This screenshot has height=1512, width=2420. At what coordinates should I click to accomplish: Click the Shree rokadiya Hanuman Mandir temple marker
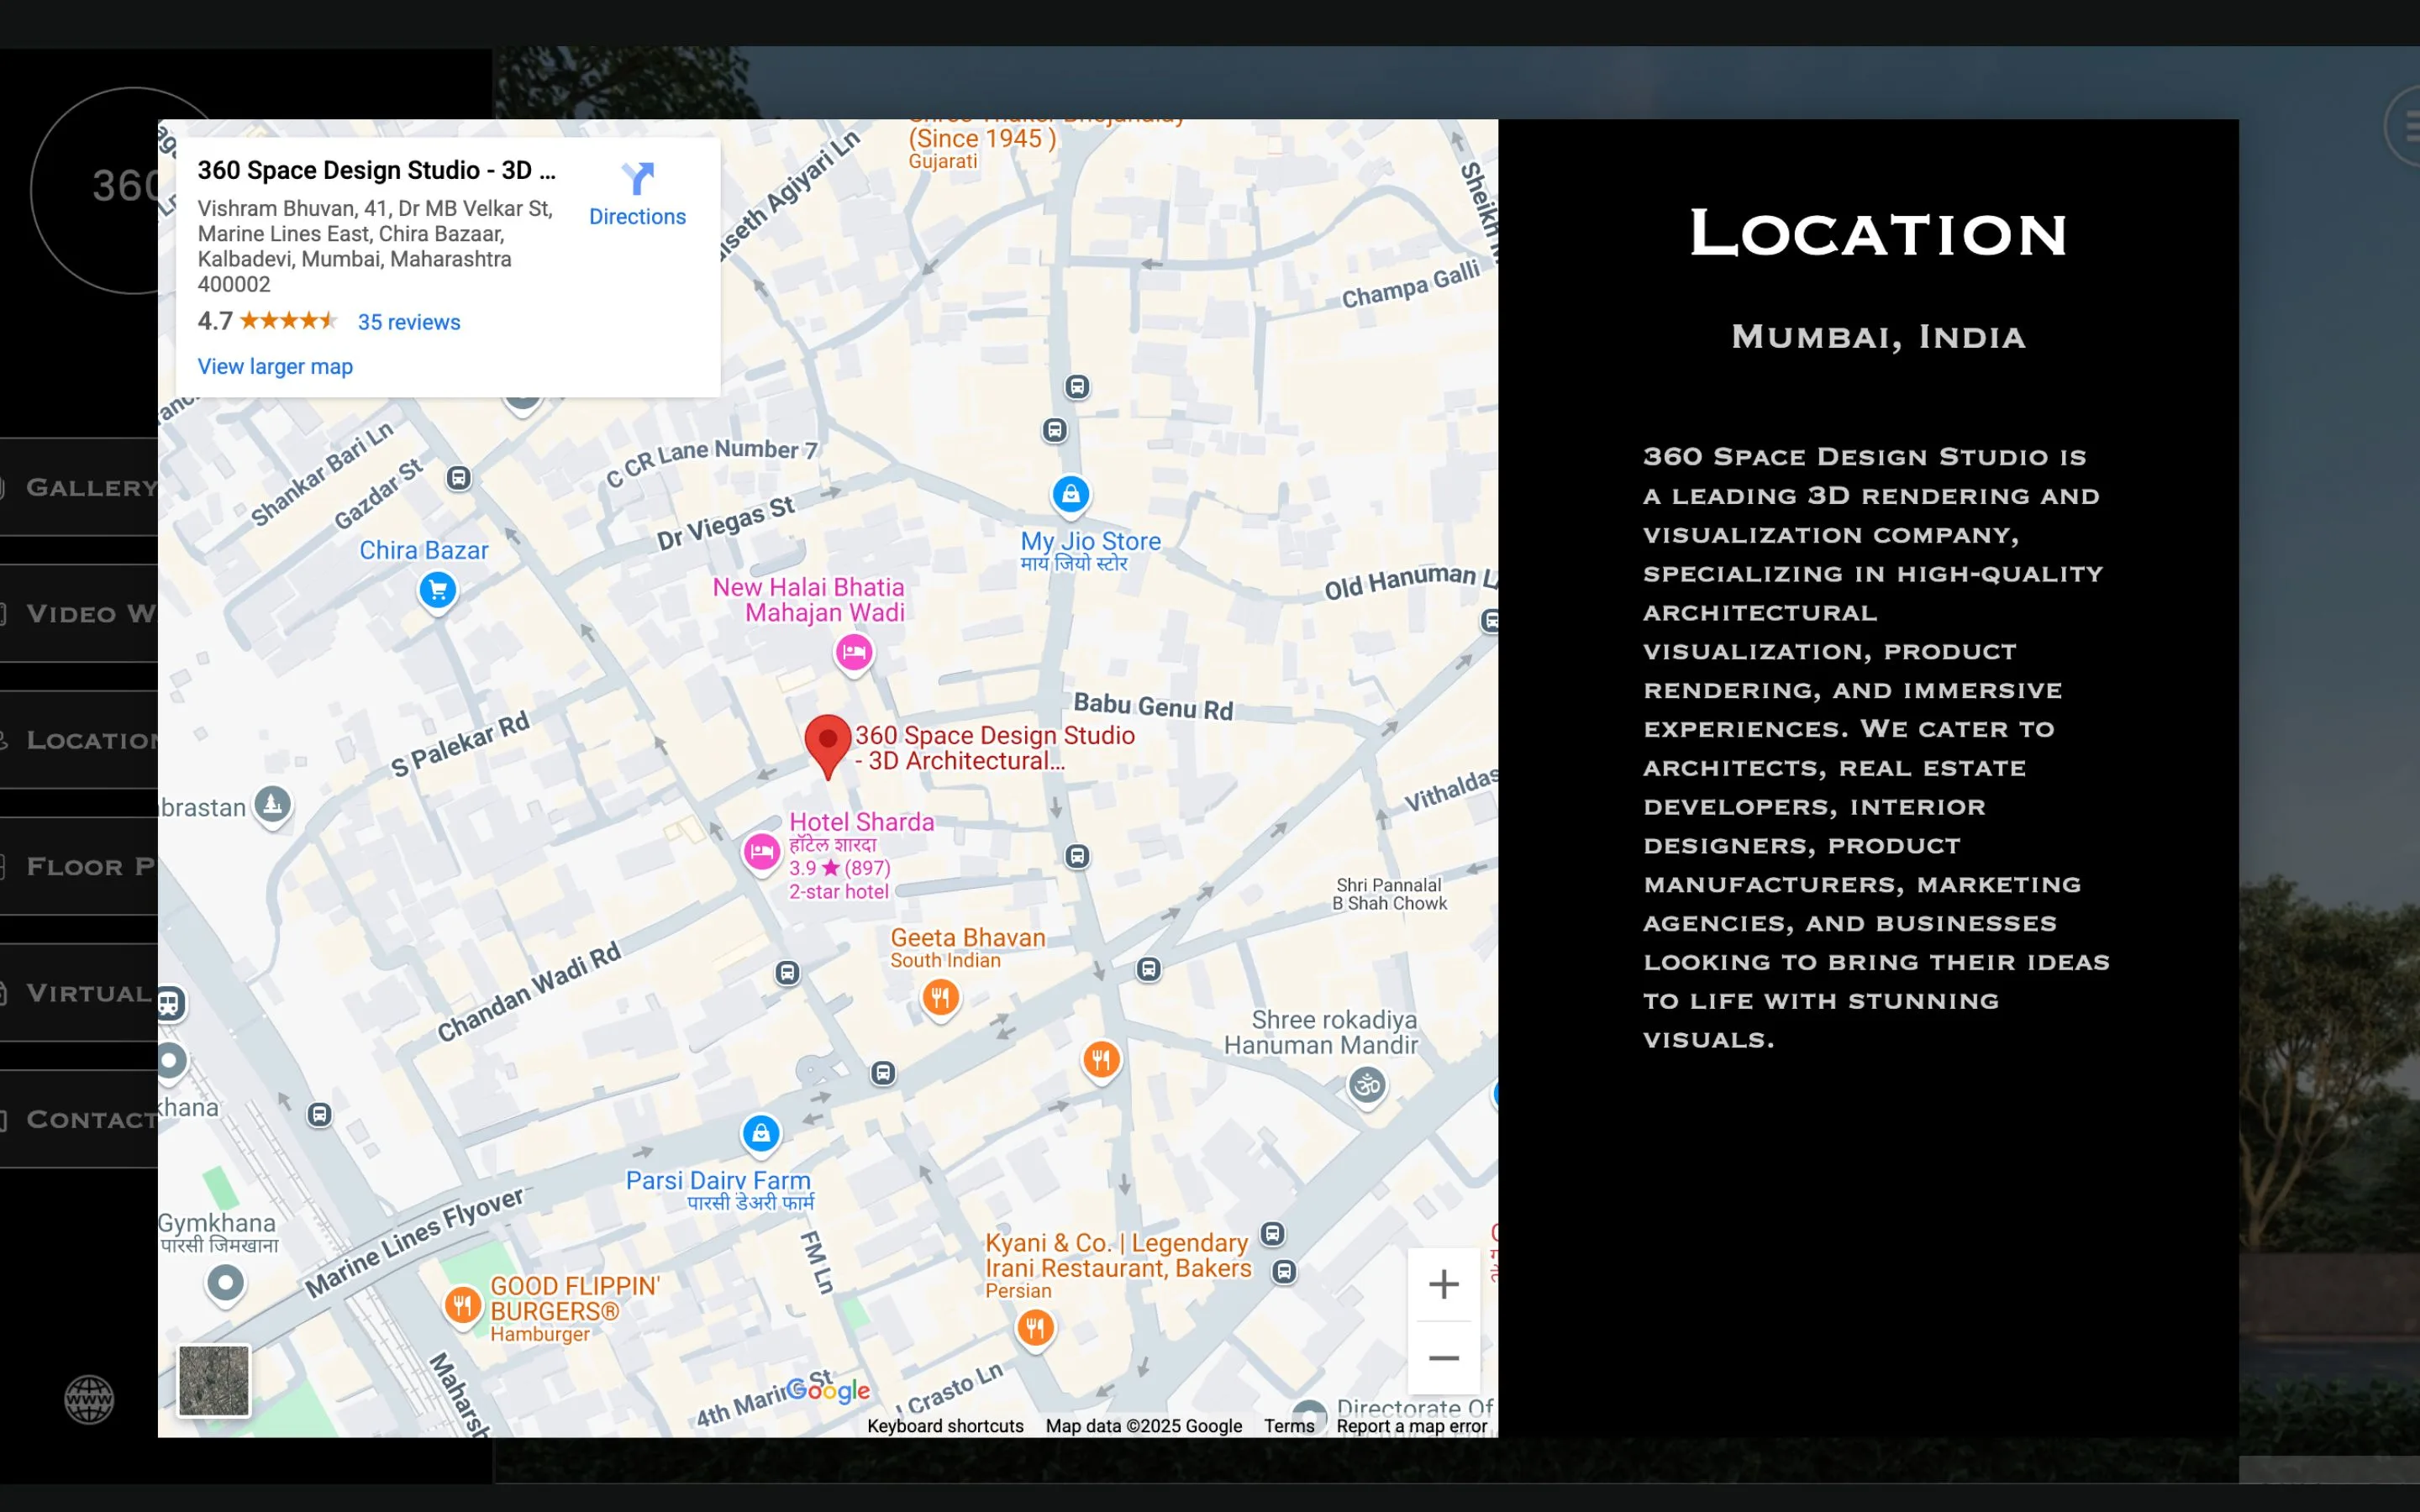pos(1367,1085)
